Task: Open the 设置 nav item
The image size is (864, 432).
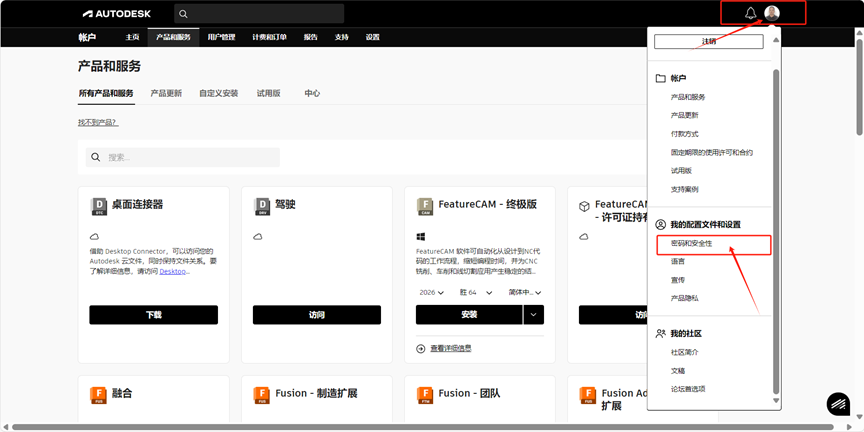Action: pyautogui.click(x=372, y=37)
